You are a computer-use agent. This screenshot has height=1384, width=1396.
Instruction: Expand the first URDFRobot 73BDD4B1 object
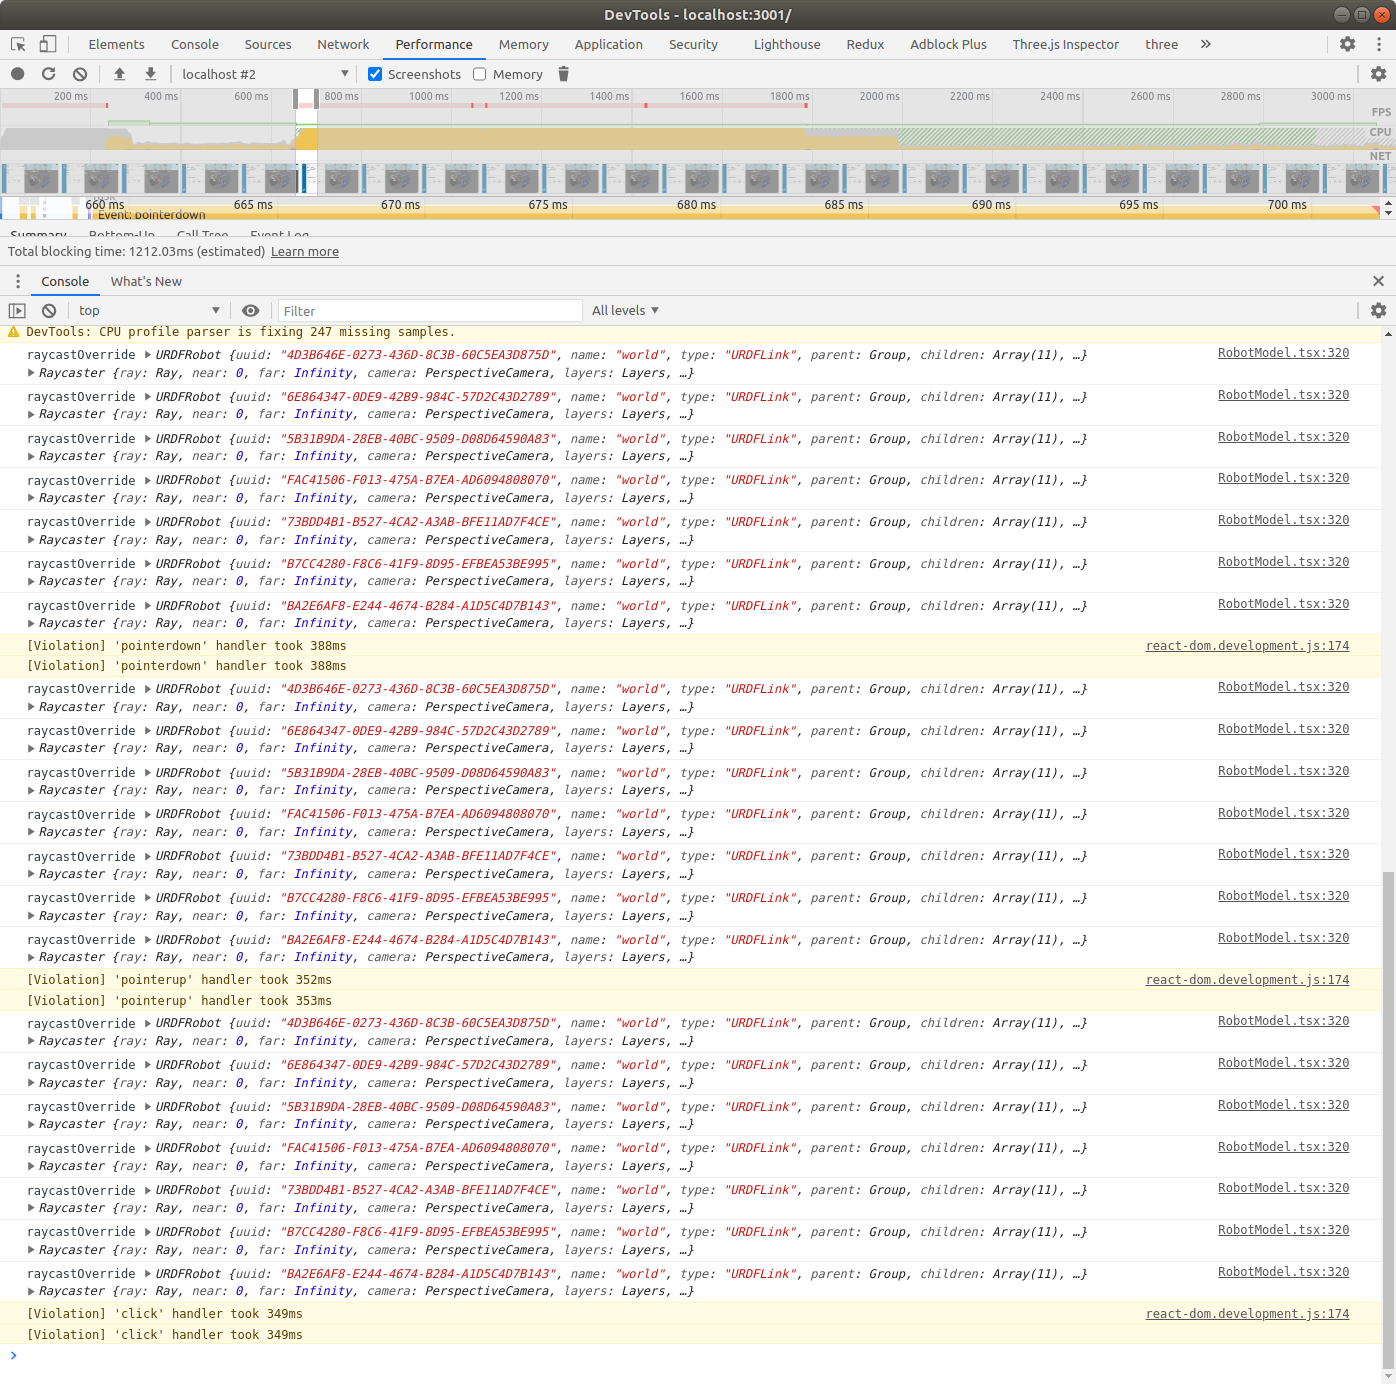pyautogui.click(x=148, y=522)
